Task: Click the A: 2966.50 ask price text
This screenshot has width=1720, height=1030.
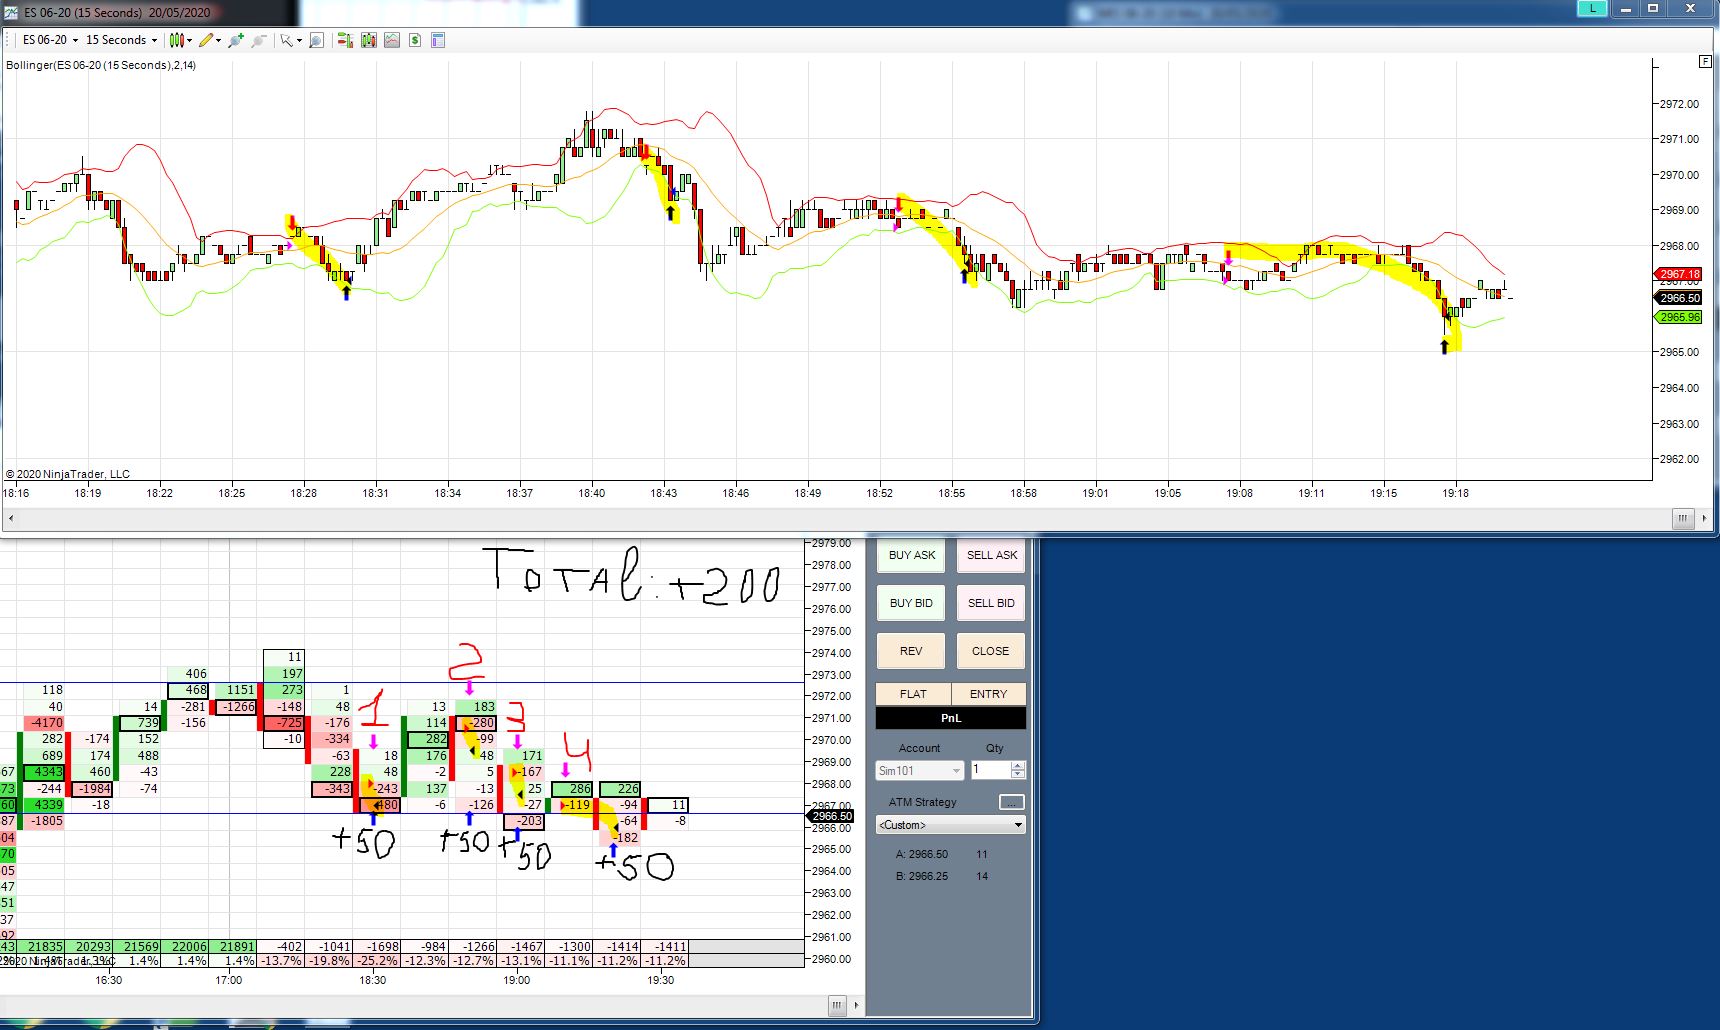Action: [921, 854]
